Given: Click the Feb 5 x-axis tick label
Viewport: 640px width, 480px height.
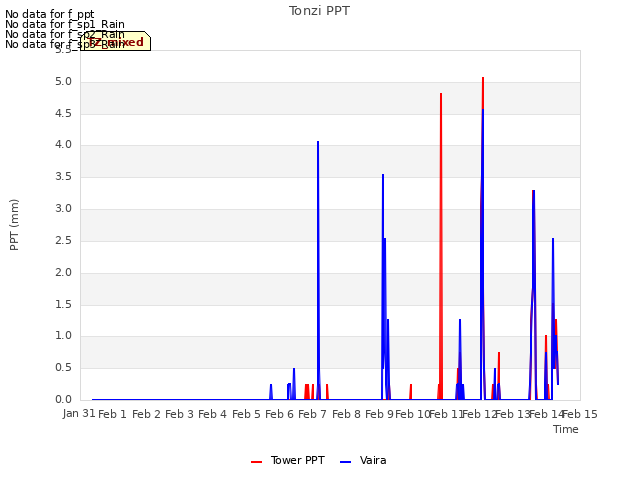Looking at the screenshot, I should click(x=247, y=414).
